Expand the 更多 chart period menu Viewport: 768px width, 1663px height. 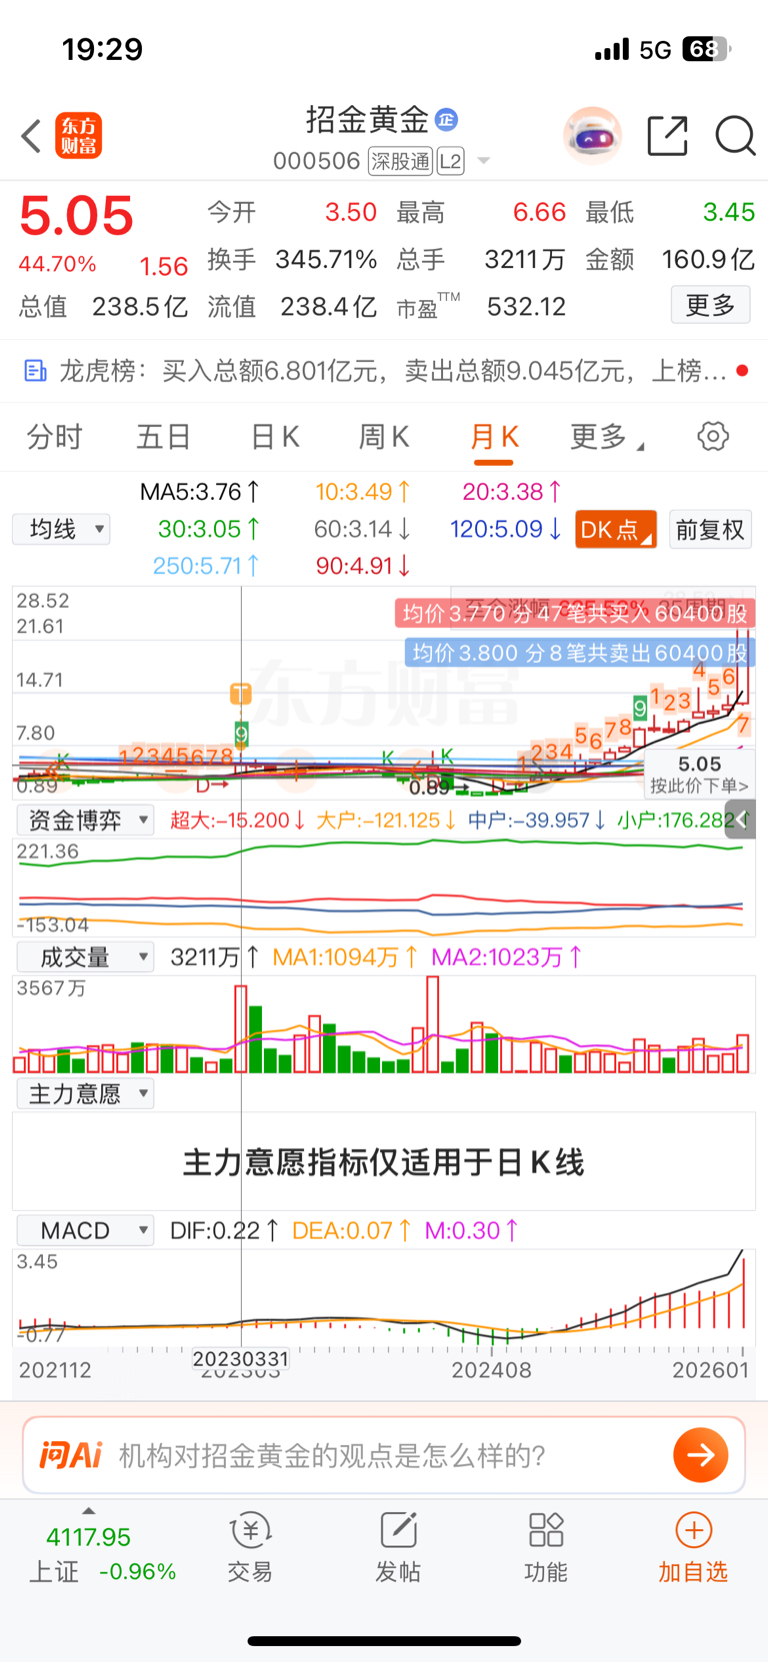[x=607, y=437]
